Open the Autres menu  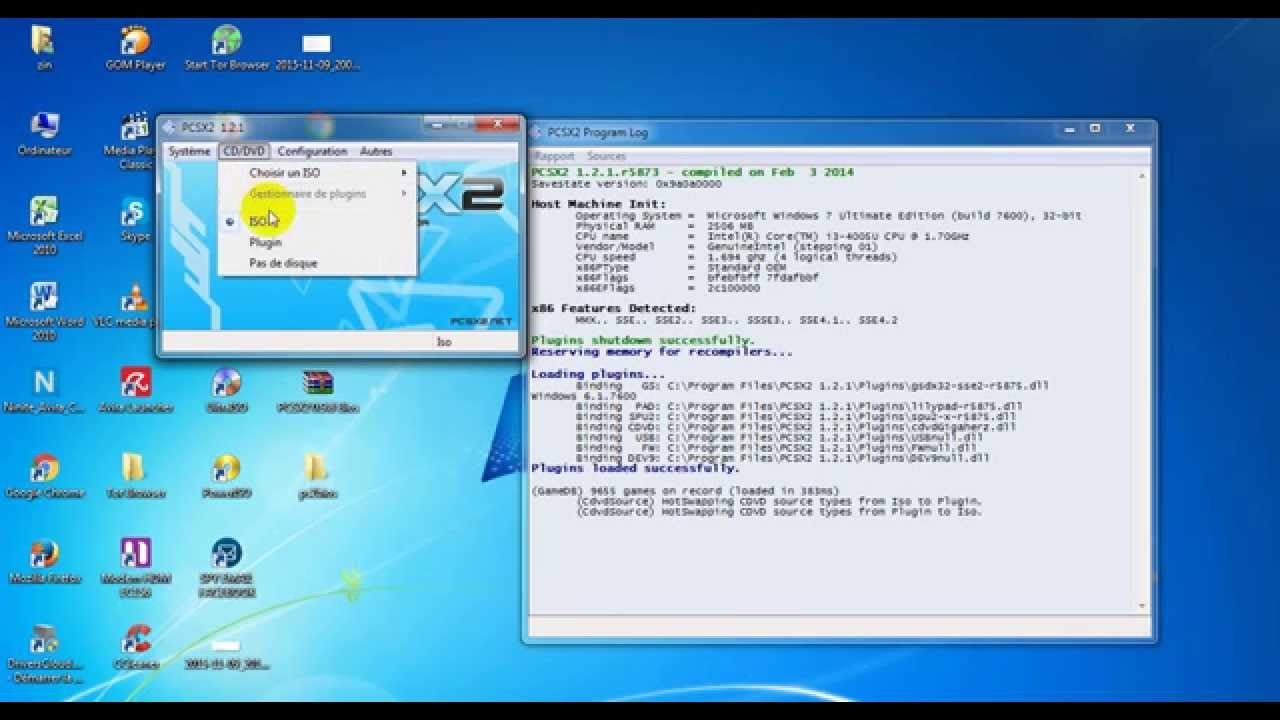tap(376, 151)
